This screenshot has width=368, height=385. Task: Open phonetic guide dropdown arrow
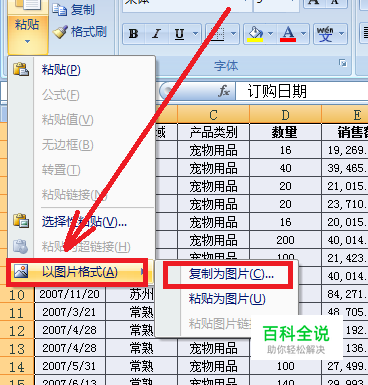342,34
